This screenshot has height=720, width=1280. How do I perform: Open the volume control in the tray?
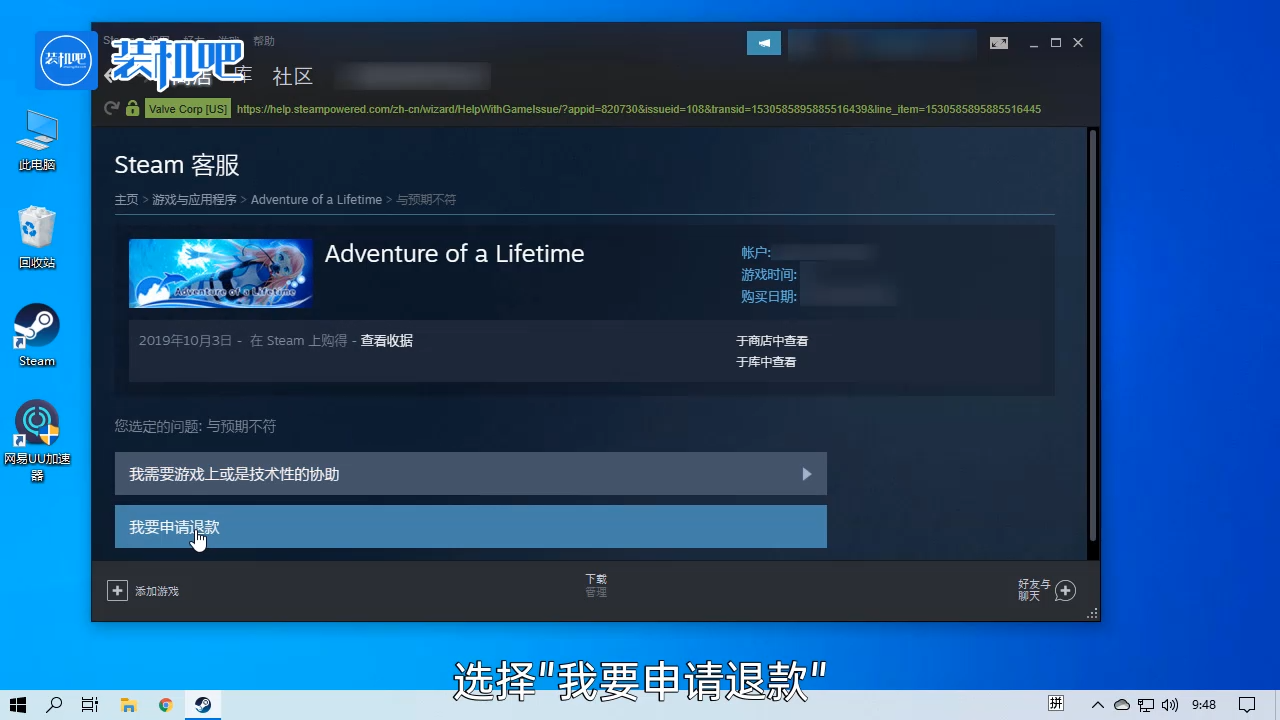1168,704
